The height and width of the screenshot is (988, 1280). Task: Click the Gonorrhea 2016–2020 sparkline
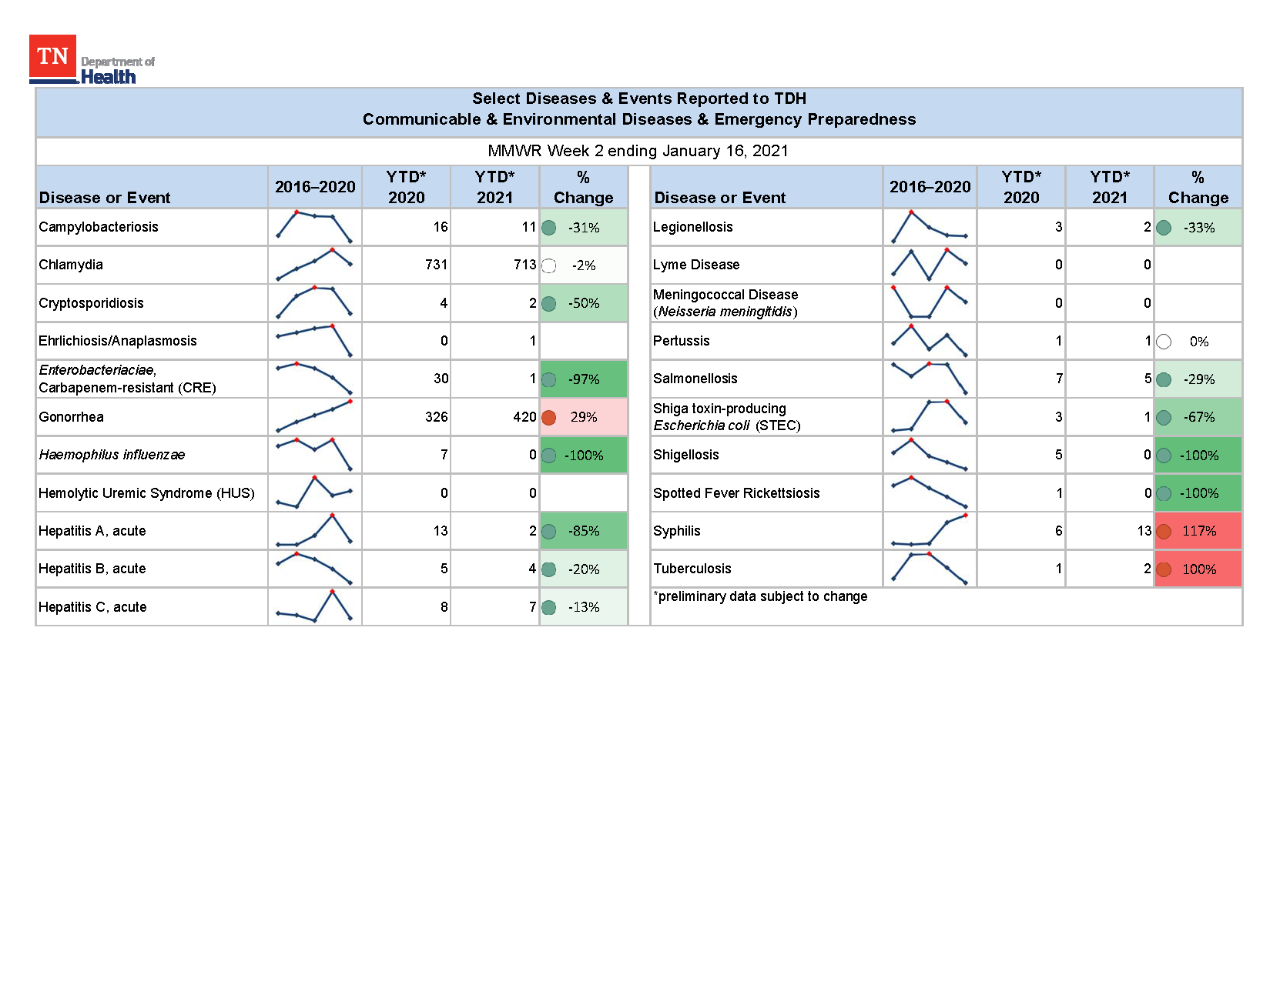(x=314, y=416)
